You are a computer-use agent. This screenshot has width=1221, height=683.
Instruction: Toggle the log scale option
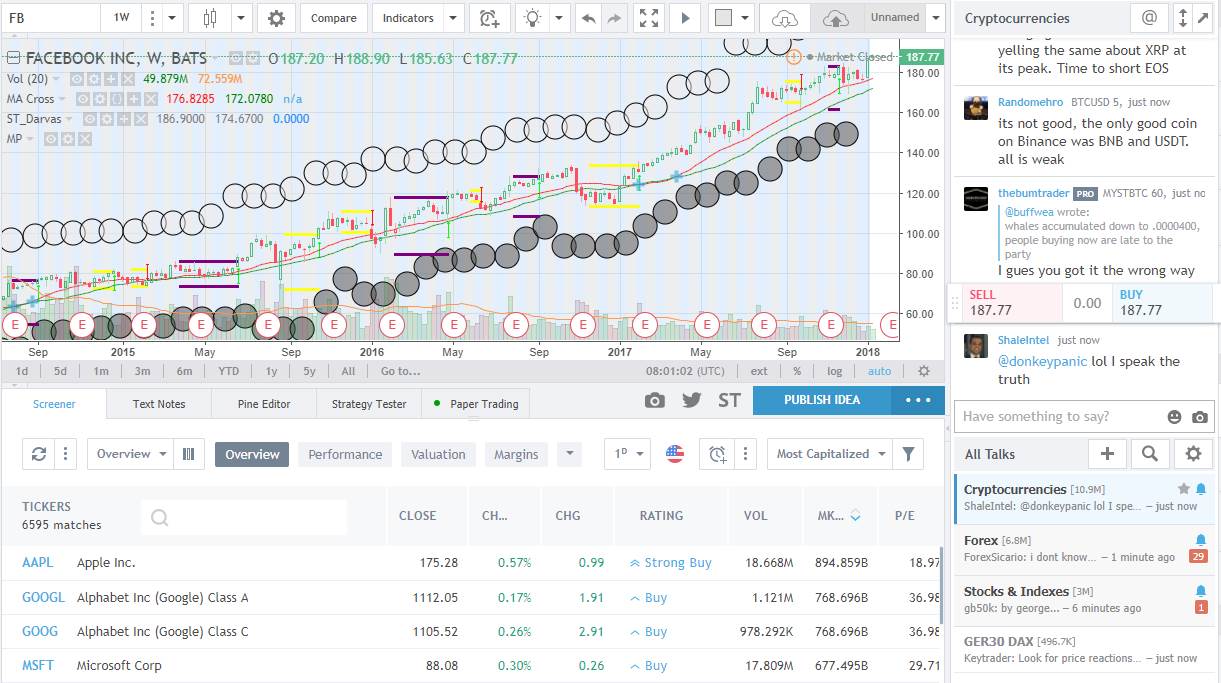coord(834,371)
